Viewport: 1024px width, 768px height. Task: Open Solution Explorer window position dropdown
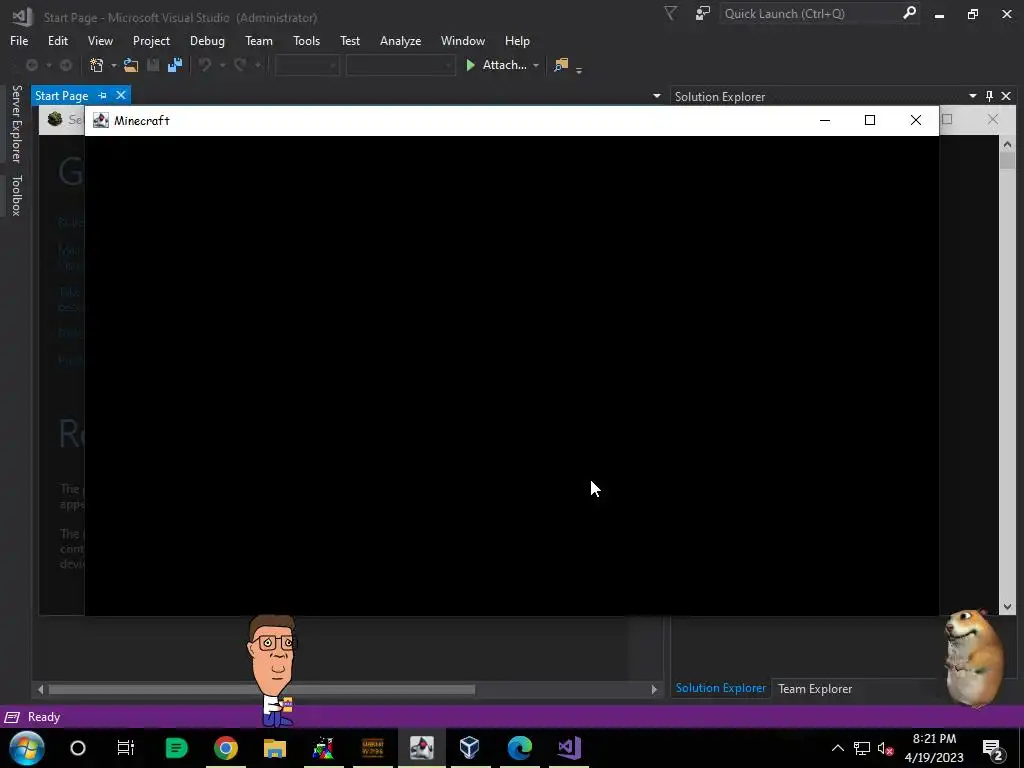click(972, 96)
